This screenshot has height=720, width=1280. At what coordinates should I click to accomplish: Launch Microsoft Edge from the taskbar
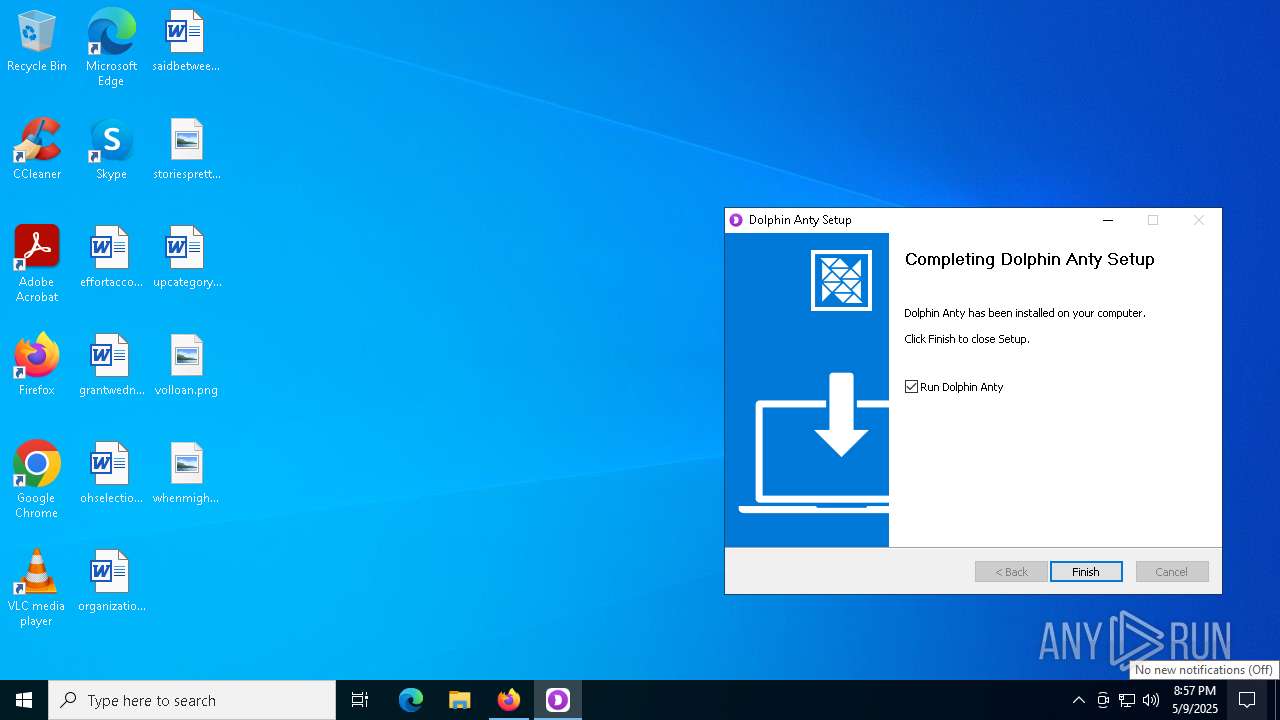point(411,700)
